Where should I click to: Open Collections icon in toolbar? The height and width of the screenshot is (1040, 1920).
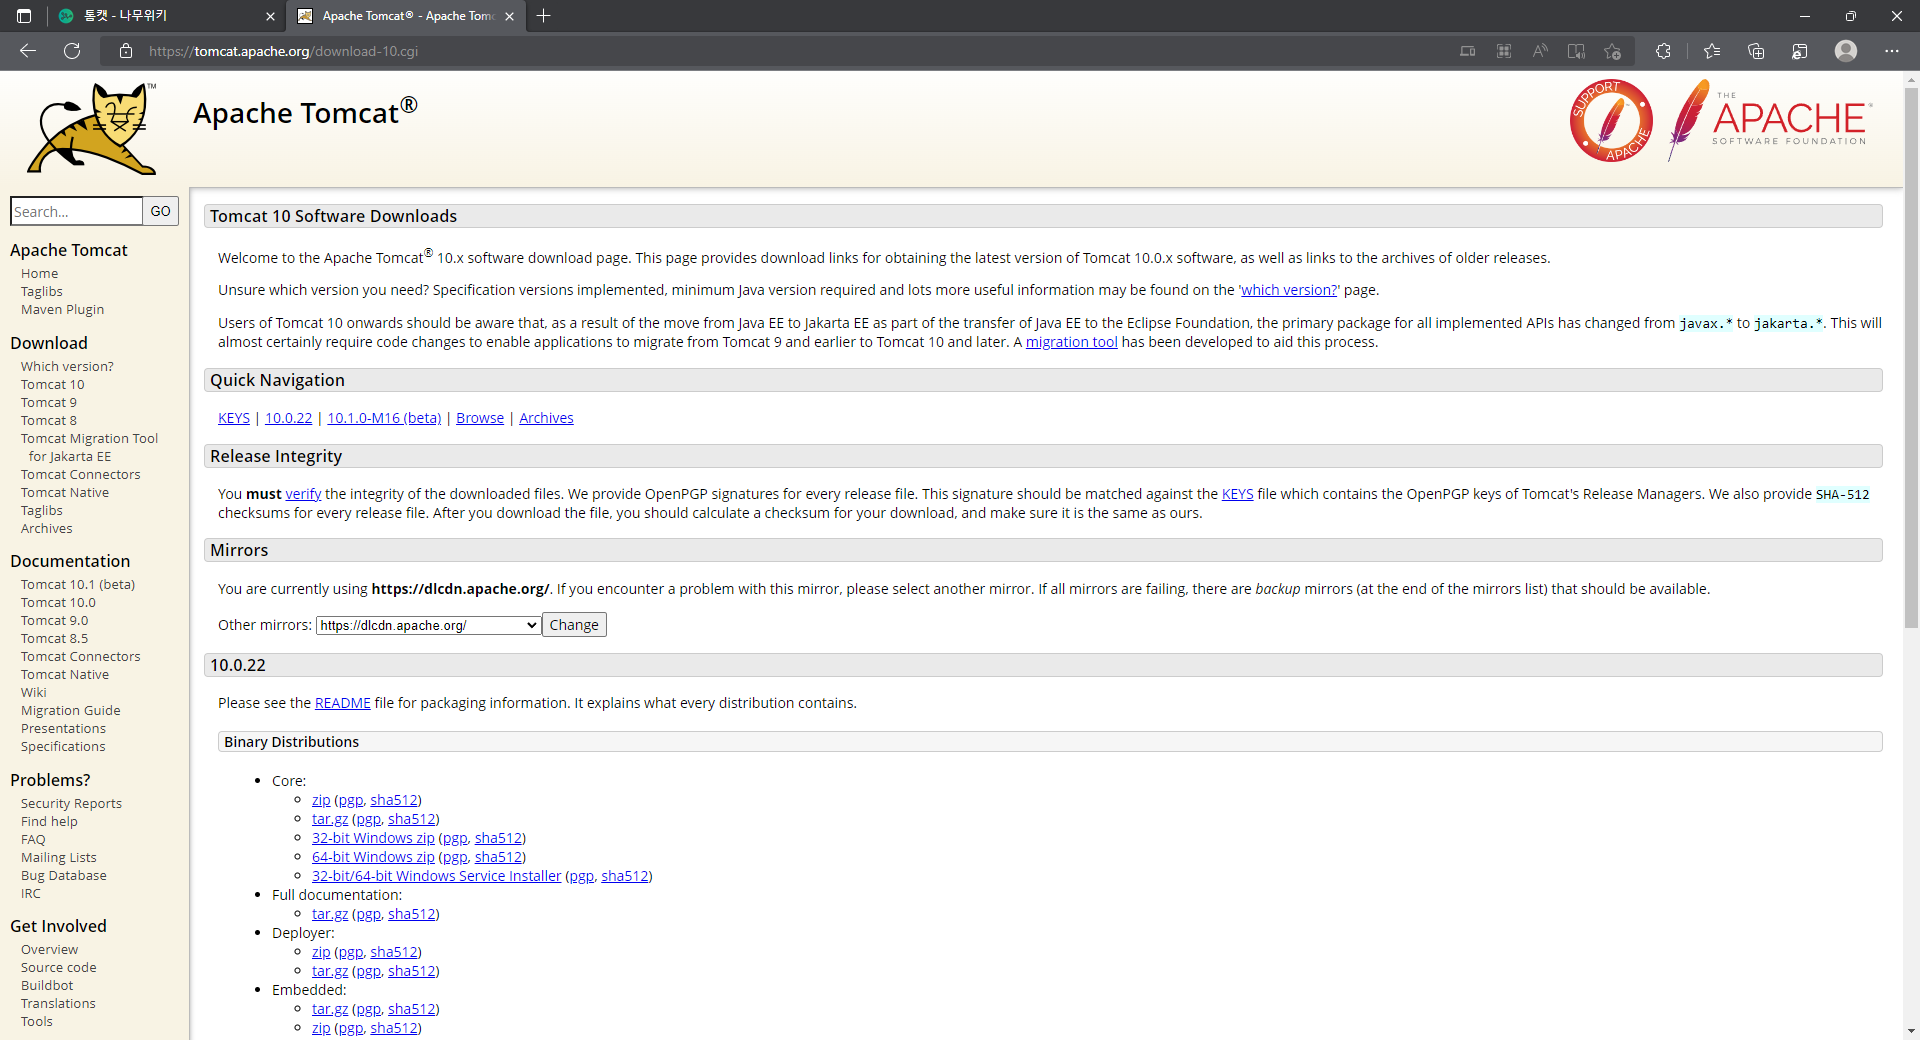tap(1756, 51)
